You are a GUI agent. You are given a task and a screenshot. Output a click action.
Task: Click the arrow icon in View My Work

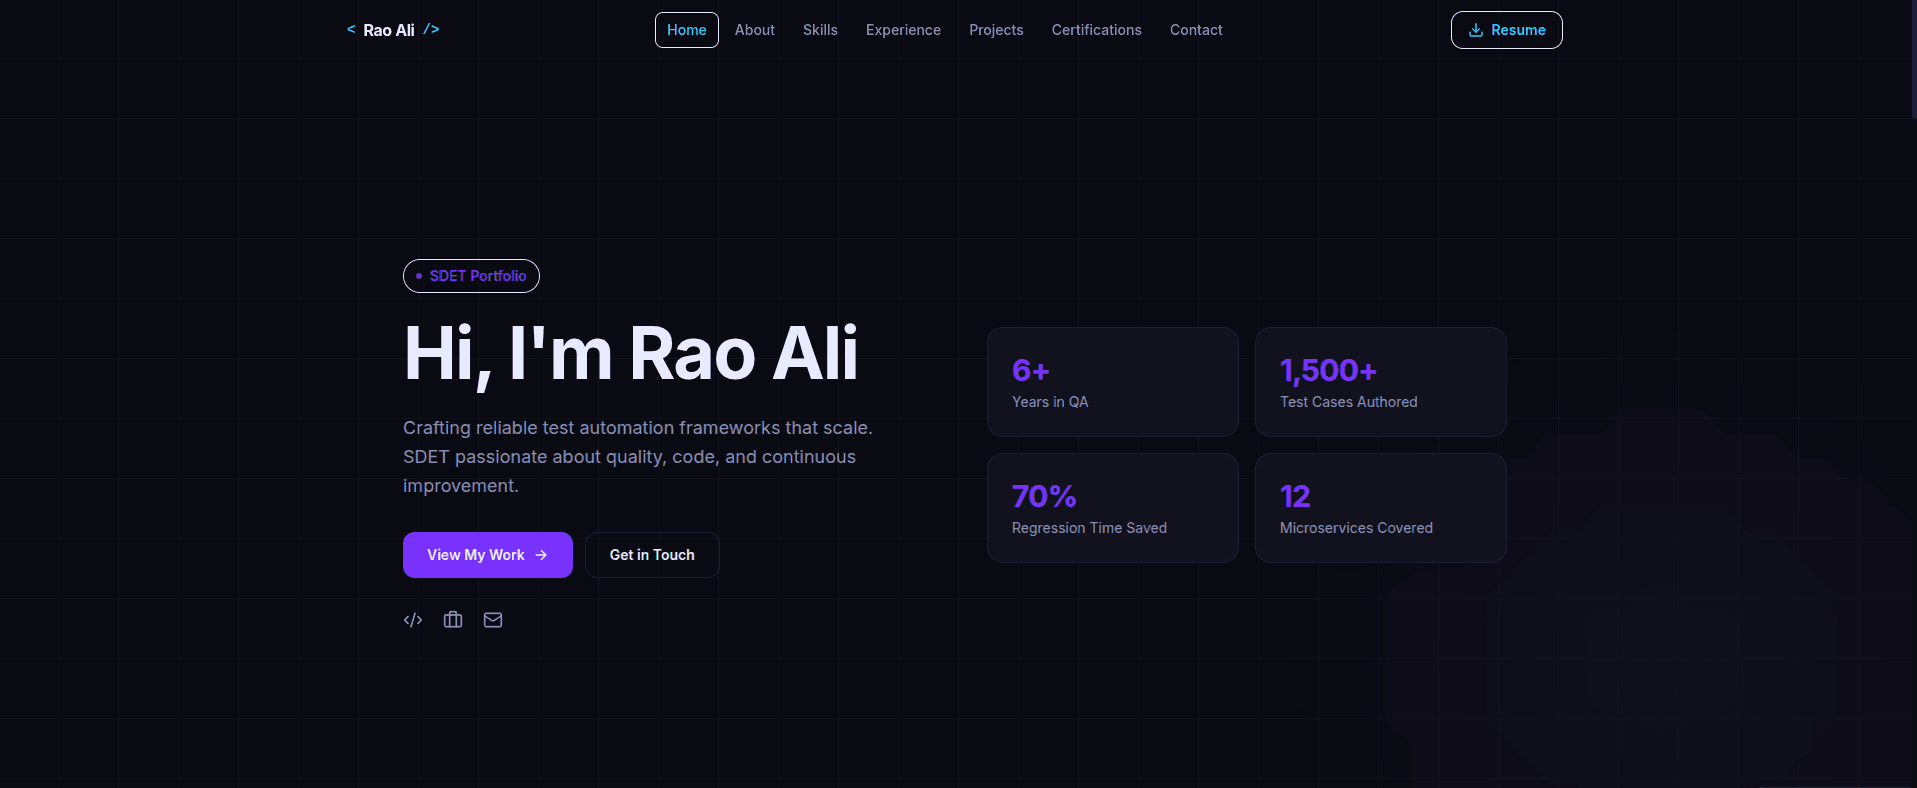pyautogui.click(x=541, y=555)
